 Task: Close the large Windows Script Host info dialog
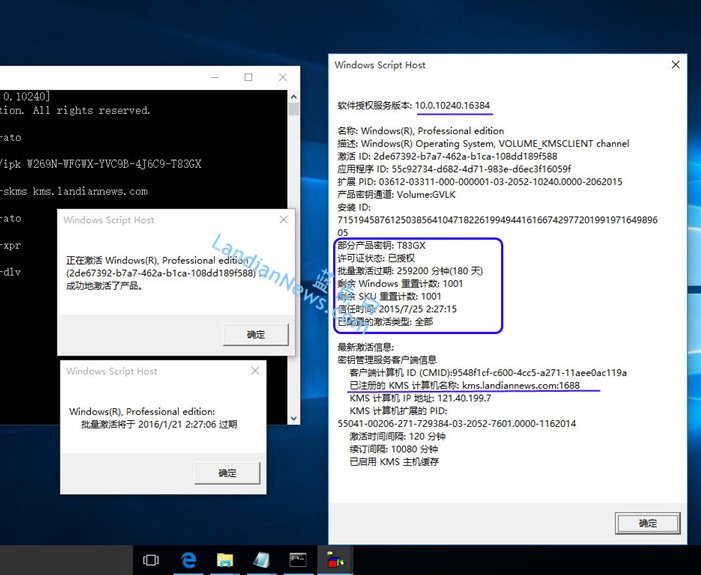click(676, 65)
